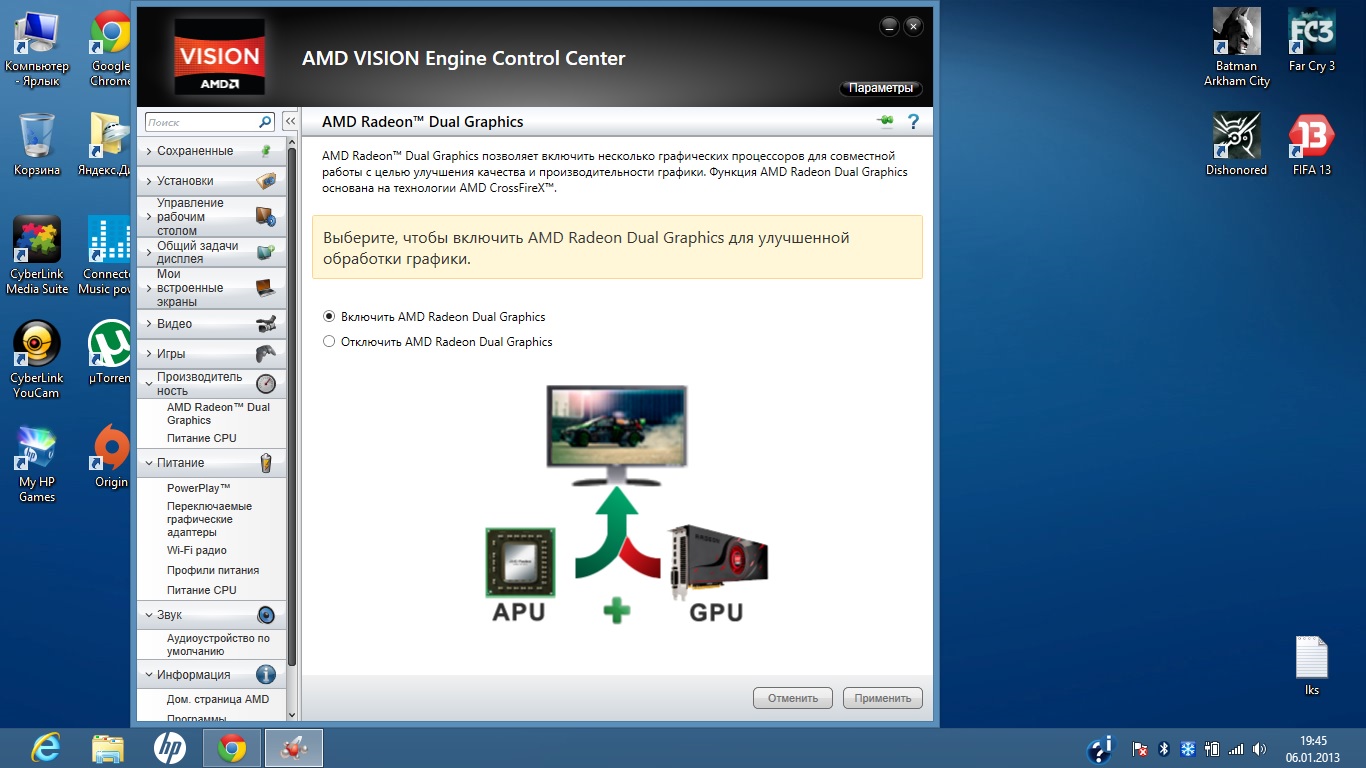
Task: Select the lks file on desktop
Action: (x=1311, y=666)
